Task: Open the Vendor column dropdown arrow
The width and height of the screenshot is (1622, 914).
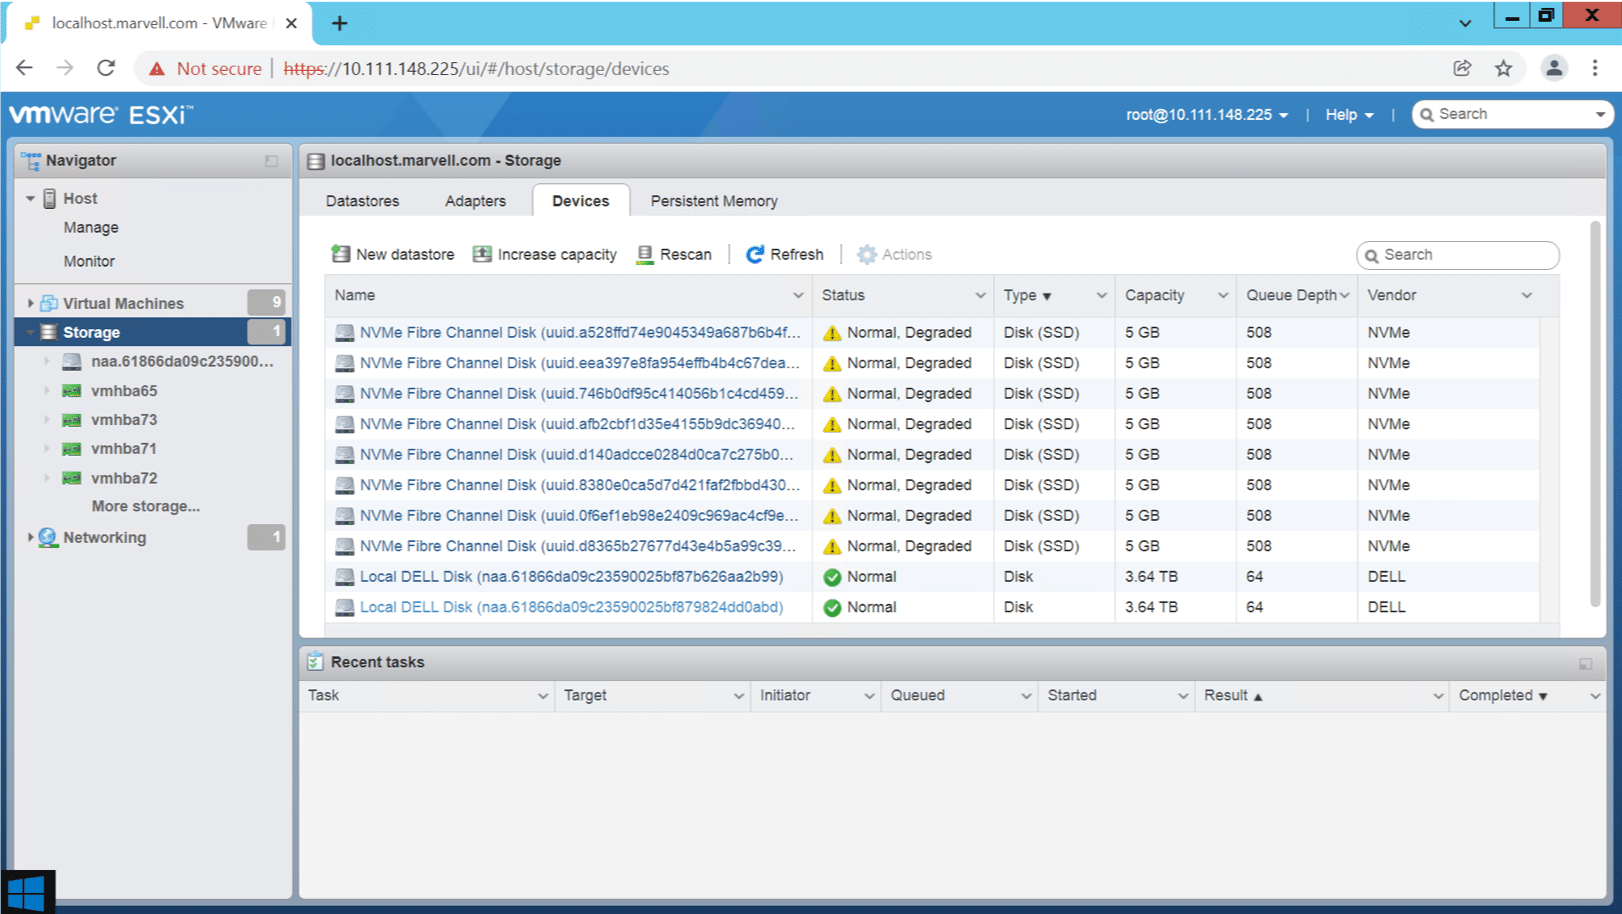Action: click(1526, 295)
